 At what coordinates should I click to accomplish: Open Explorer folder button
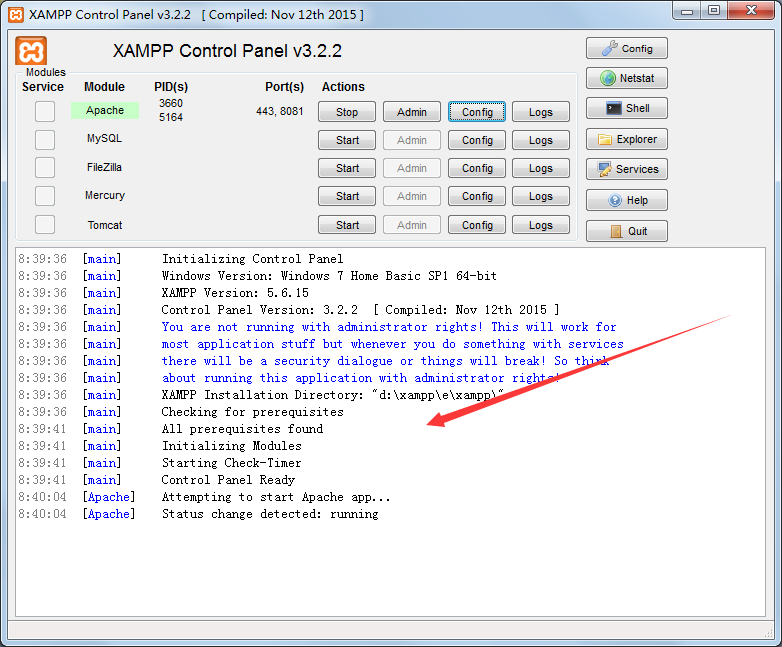click(x=626, y=139)
